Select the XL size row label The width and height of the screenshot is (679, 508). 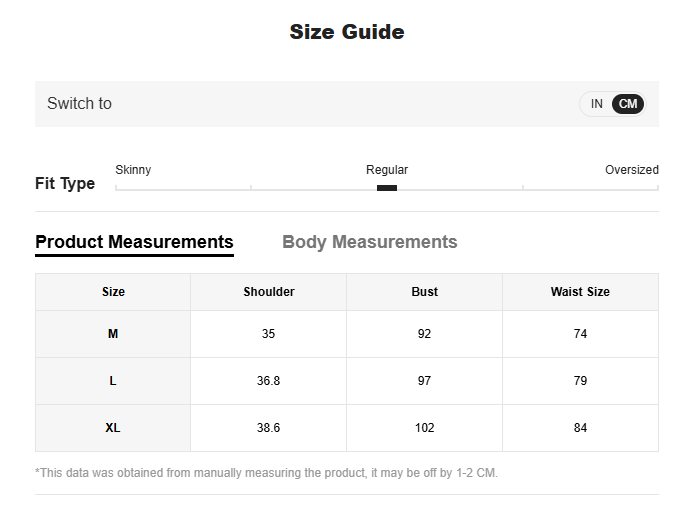pos(113,428)
